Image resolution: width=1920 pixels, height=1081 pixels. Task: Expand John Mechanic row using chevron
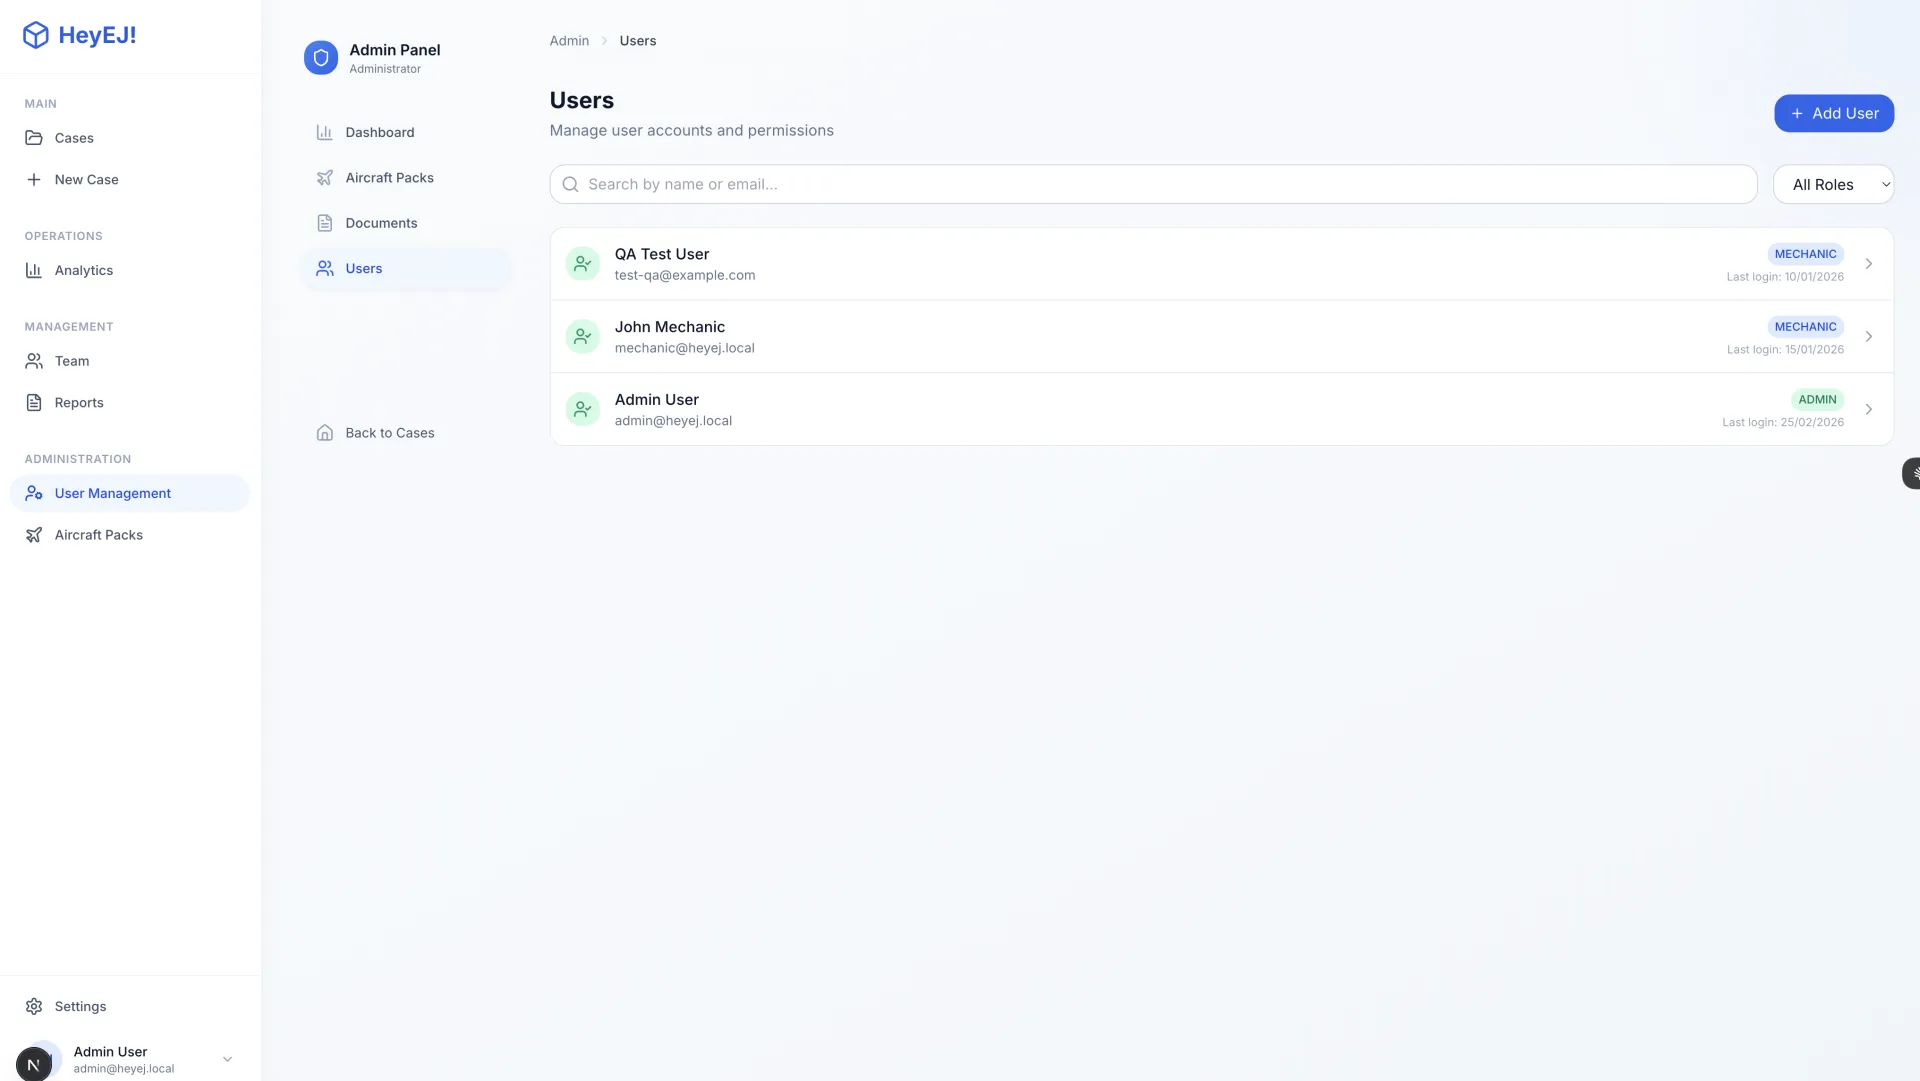(x=1868, y=337)
